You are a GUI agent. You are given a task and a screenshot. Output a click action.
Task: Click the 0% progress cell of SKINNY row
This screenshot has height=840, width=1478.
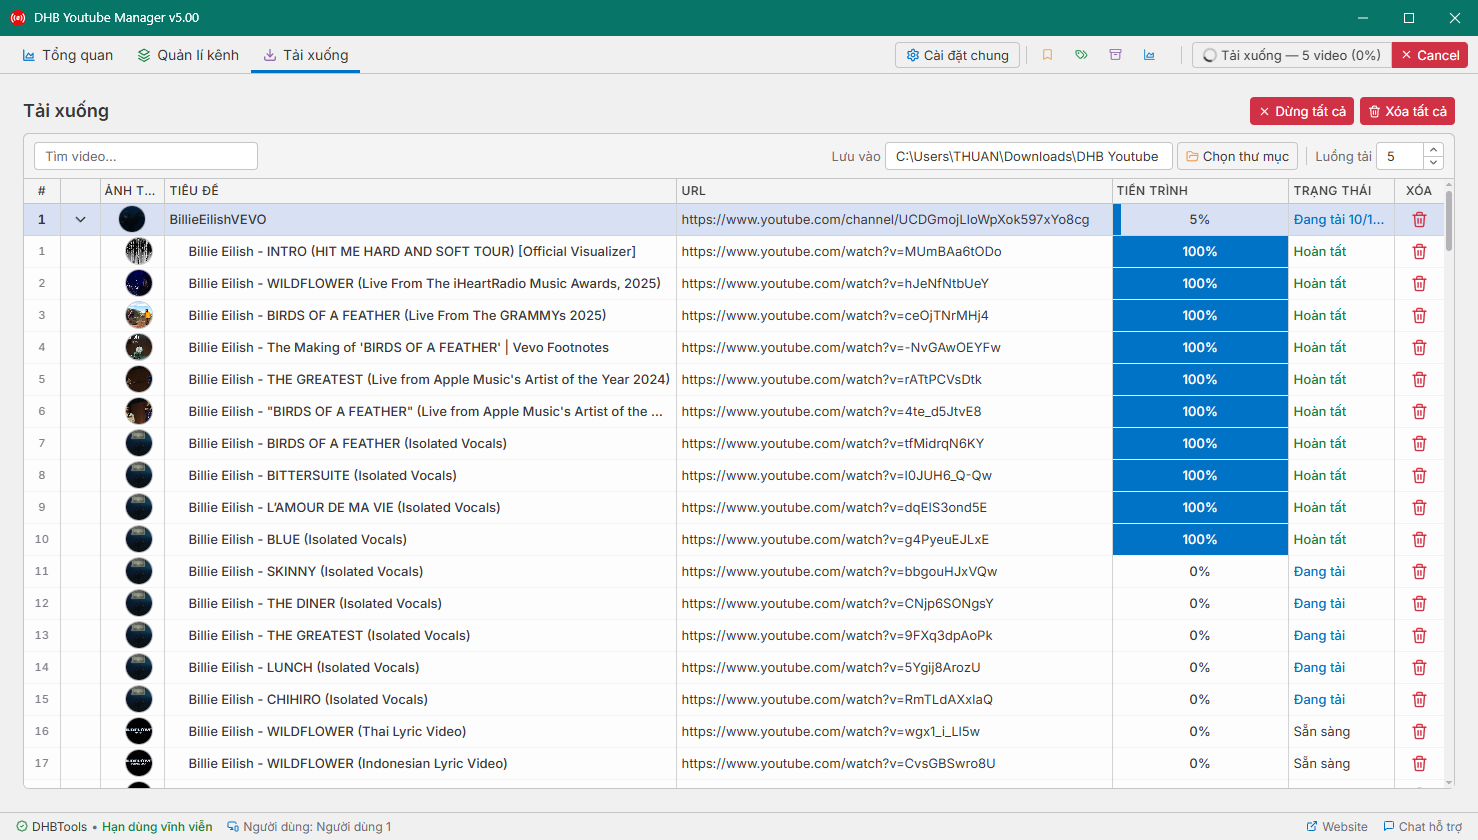(1200, 572)
